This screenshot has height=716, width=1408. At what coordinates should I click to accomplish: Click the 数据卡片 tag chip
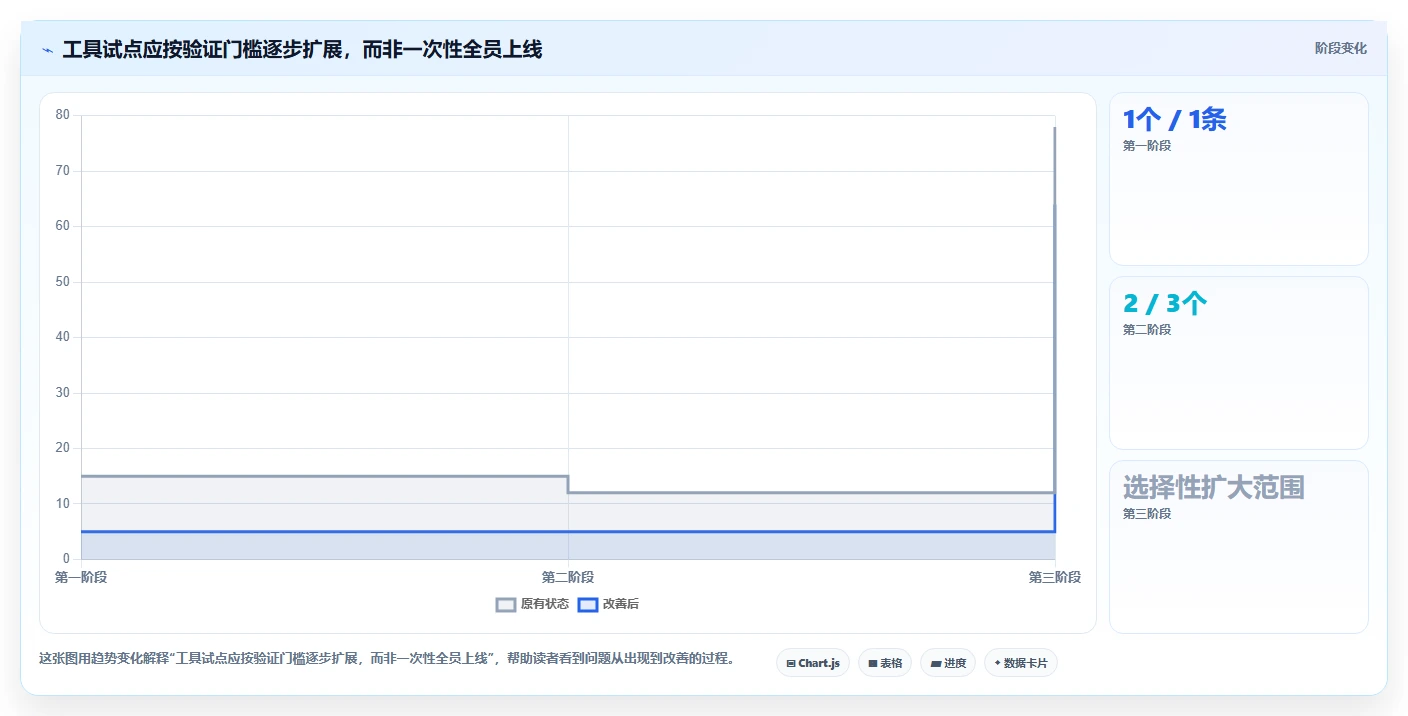click(1021, 663)
